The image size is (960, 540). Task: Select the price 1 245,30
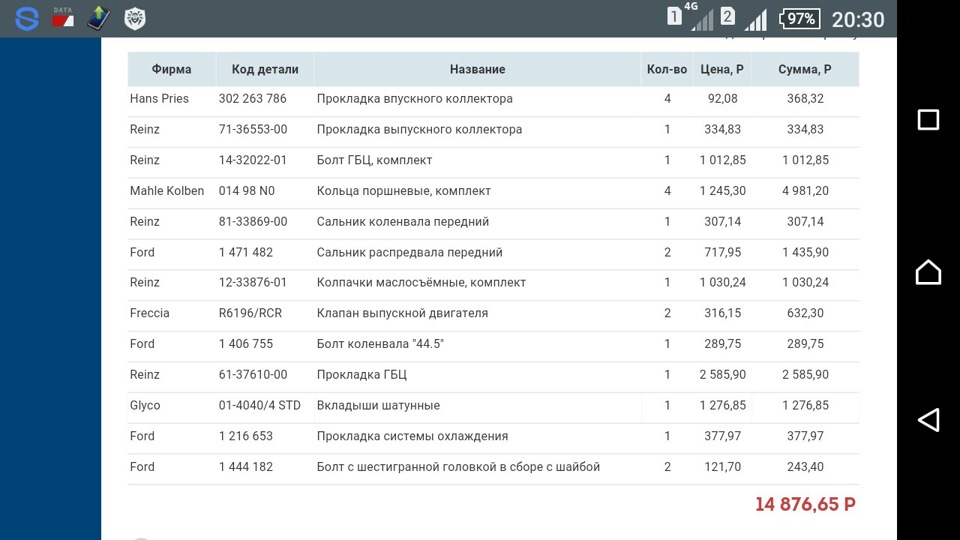tap(722, 190)
